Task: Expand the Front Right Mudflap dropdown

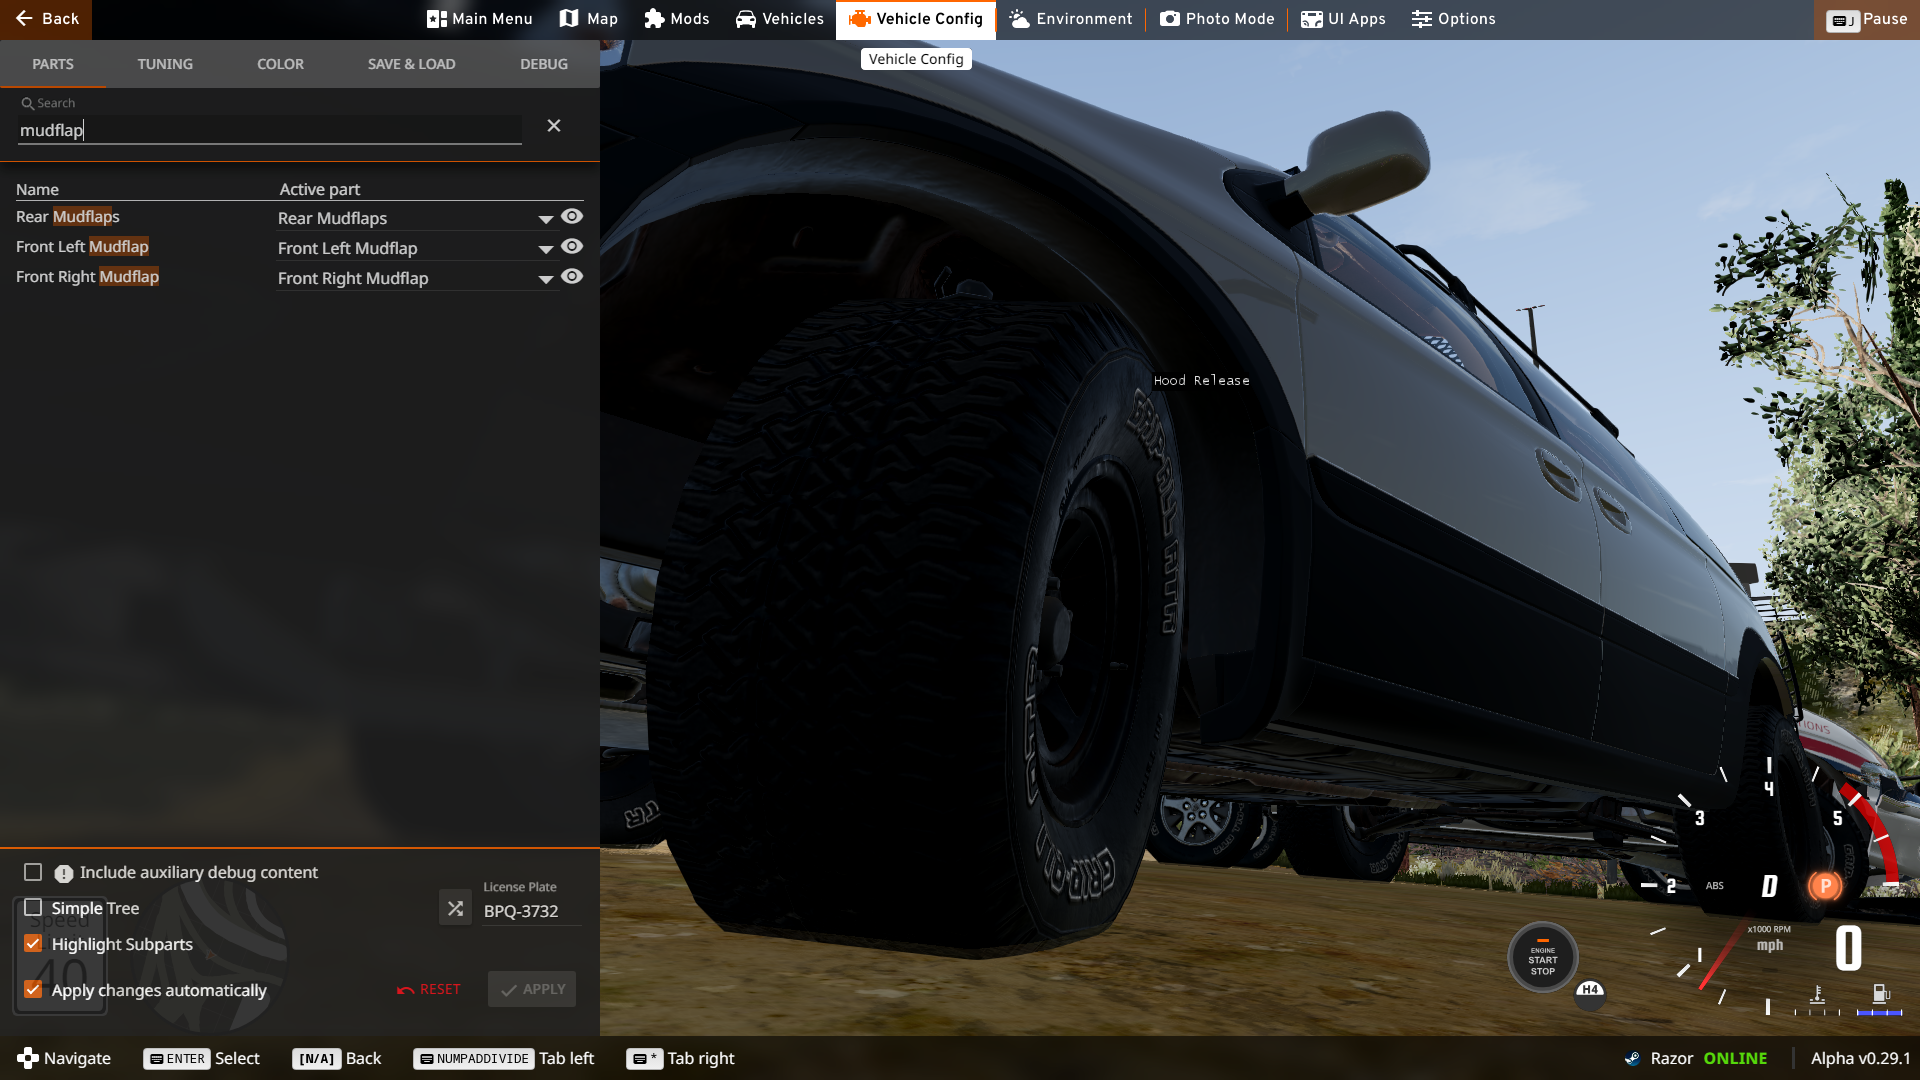Action: tap(545, 279)
